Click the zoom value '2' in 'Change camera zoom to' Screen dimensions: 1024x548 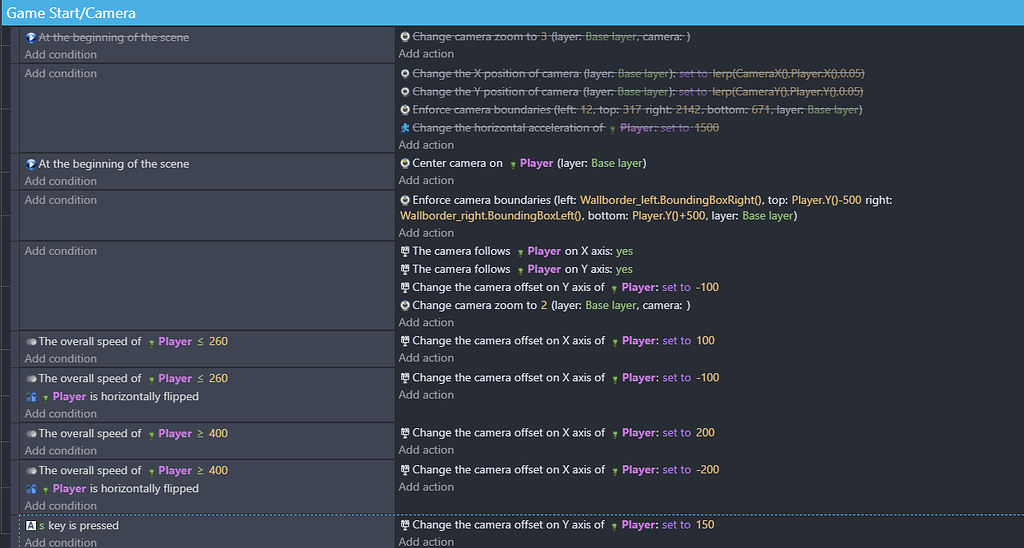(x=544, y=305)
